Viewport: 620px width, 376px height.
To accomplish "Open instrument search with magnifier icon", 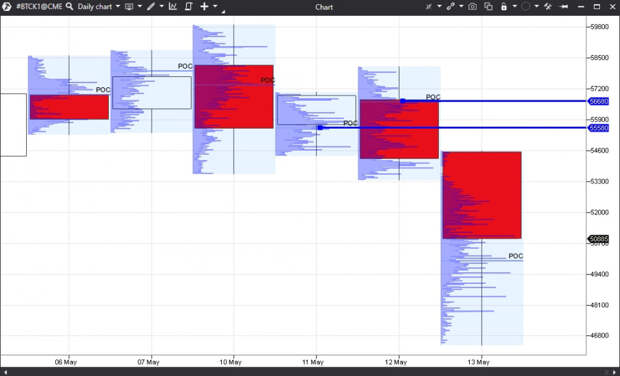I will pyautogui.click(x=70, y=6).
